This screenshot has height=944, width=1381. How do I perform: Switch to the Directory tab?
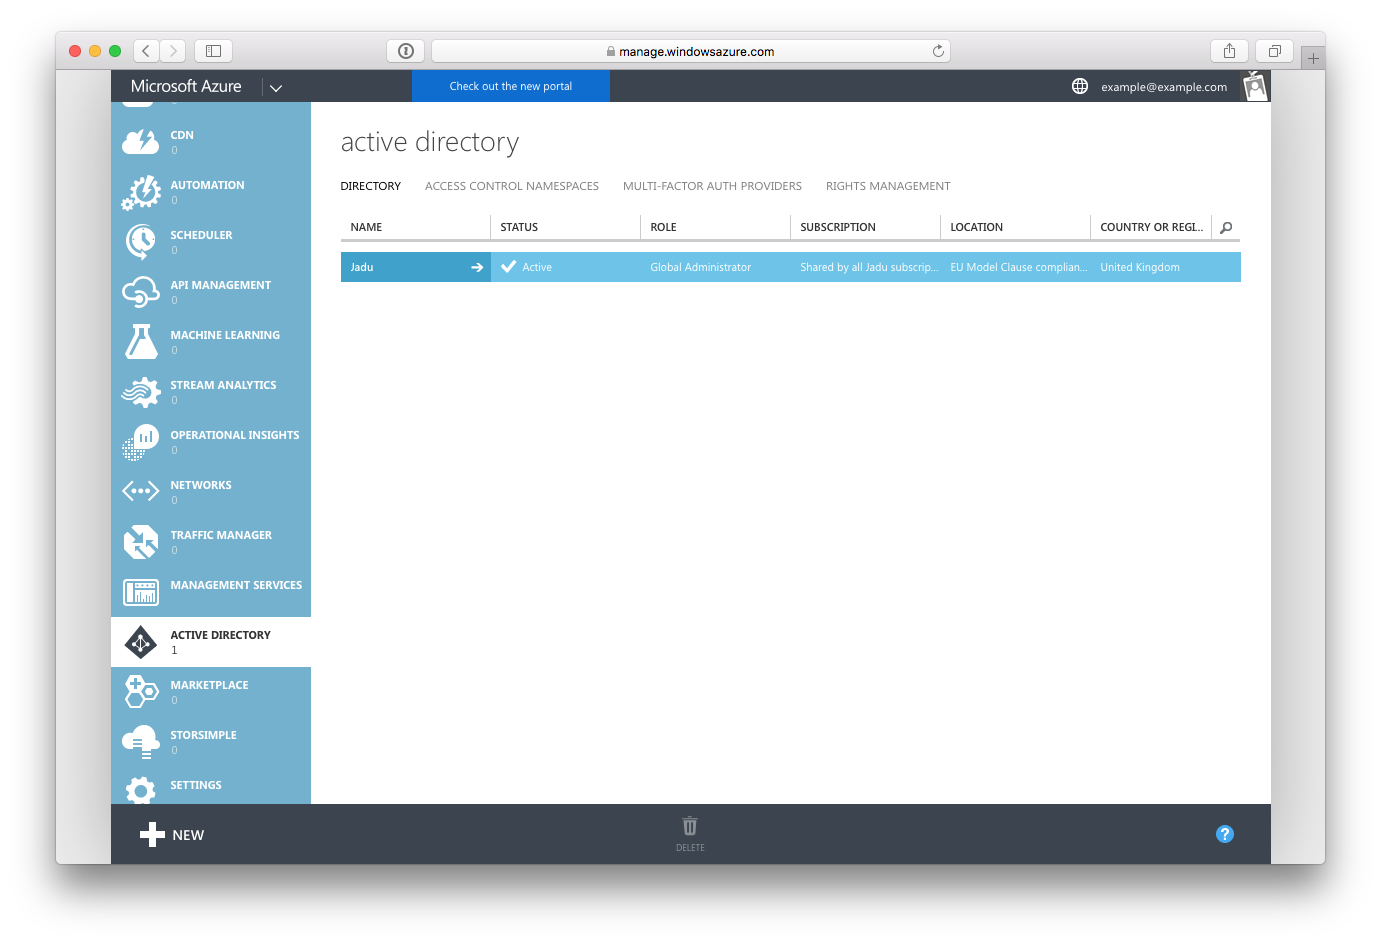(370, 186)
